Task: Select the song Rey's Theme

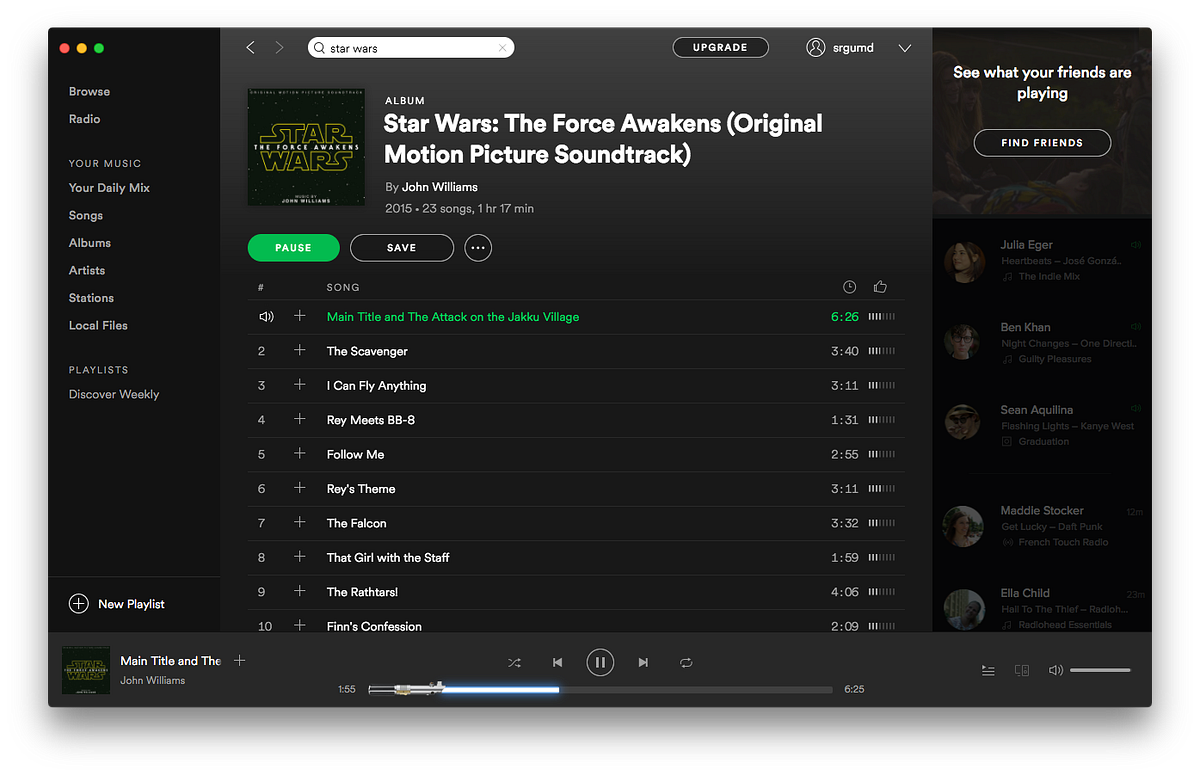Action: [x=361, y=488]
